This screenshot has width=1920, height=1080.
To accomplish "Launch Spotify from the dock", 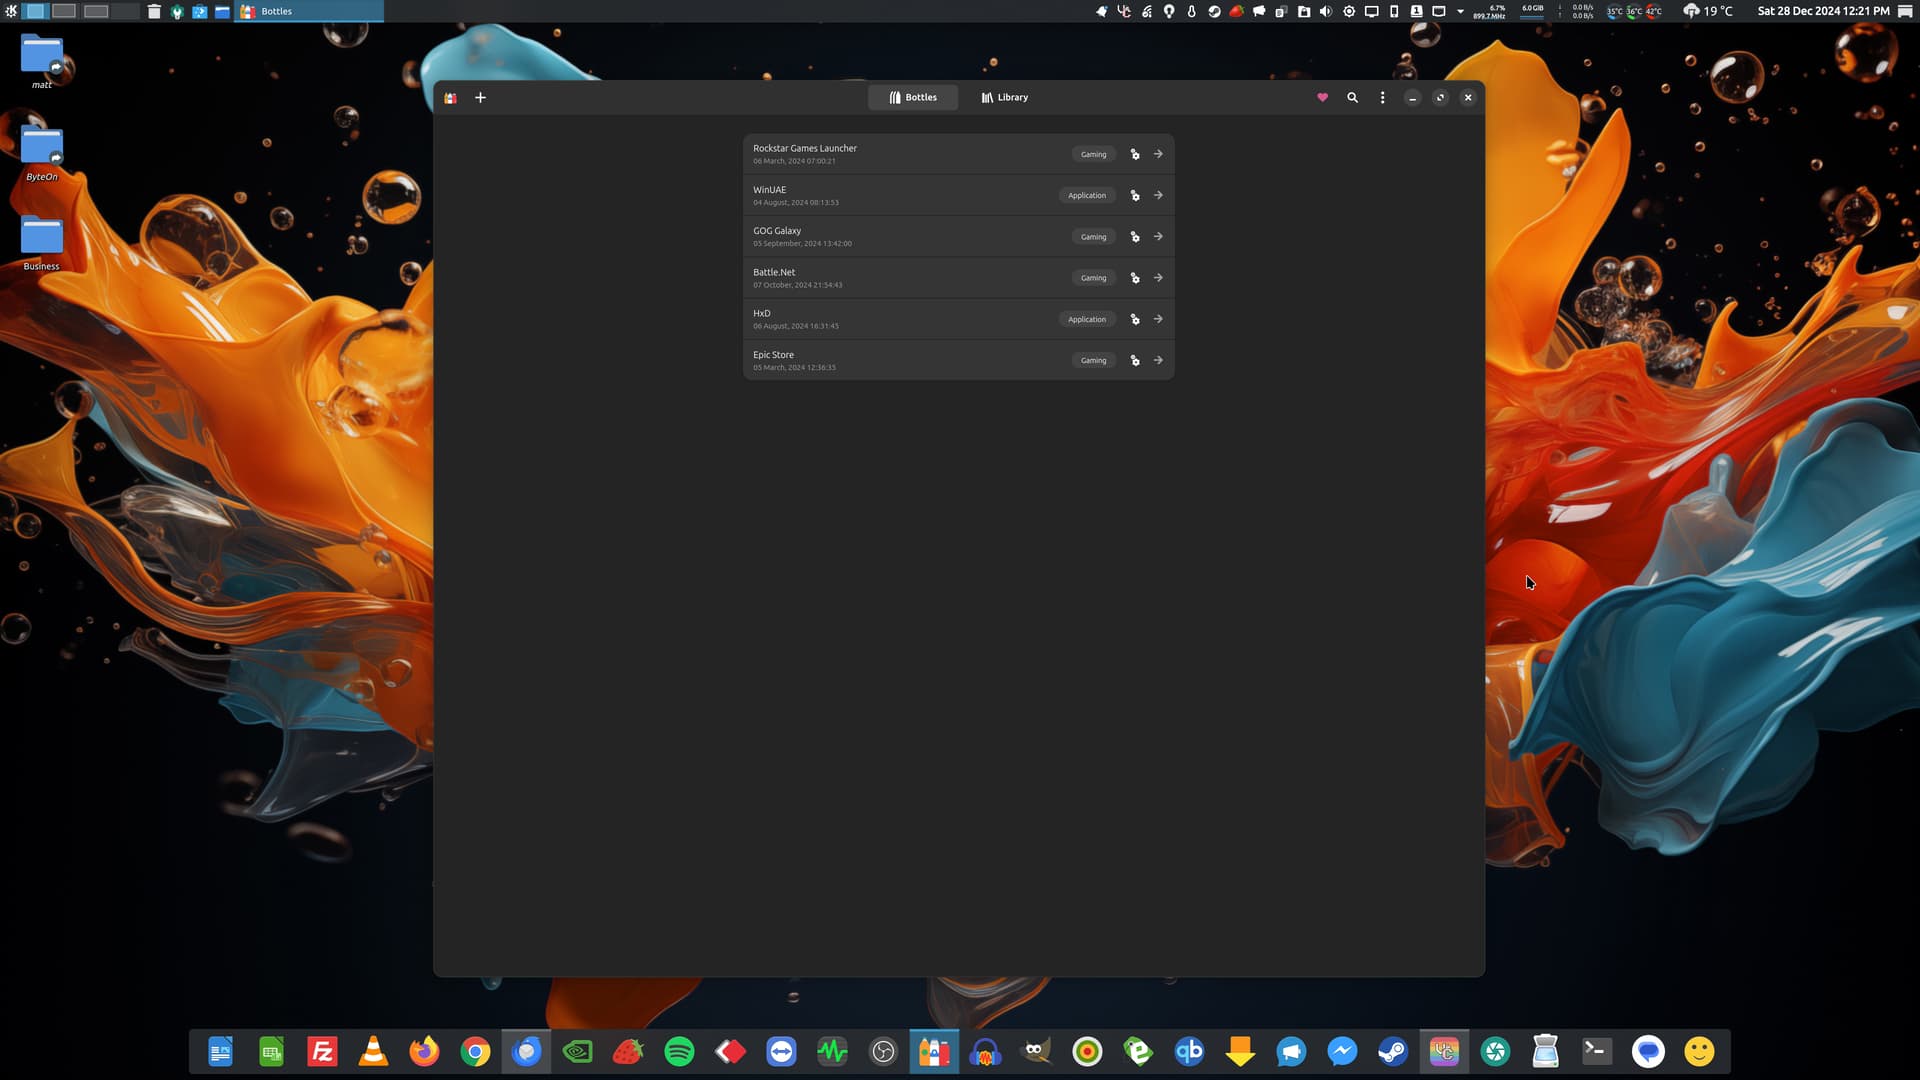I will pyautogui.click(x=679, y=1051).
